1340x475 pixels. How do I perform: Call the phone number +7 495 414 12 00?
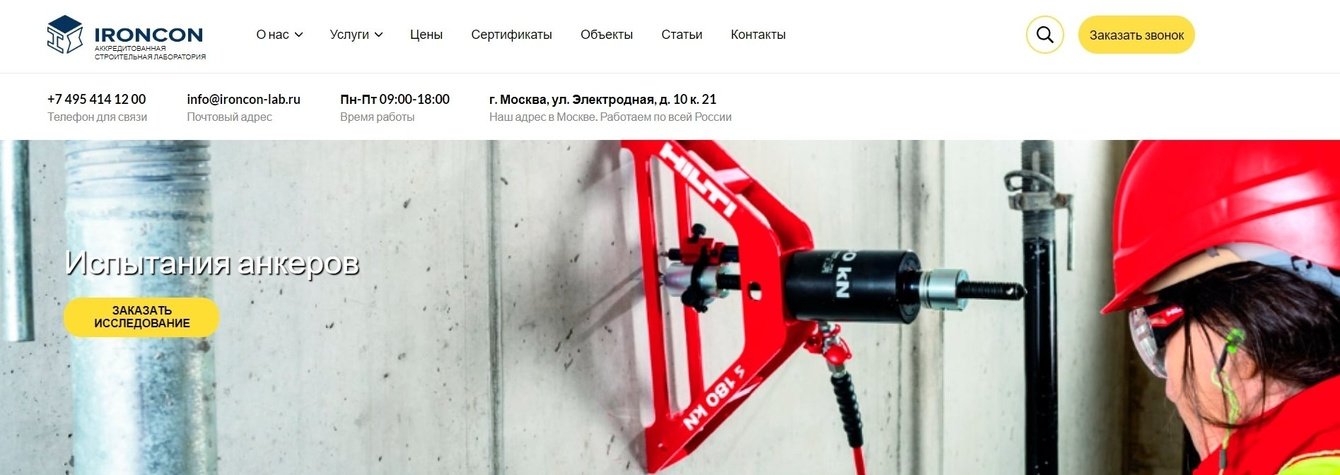coord(96,99)
